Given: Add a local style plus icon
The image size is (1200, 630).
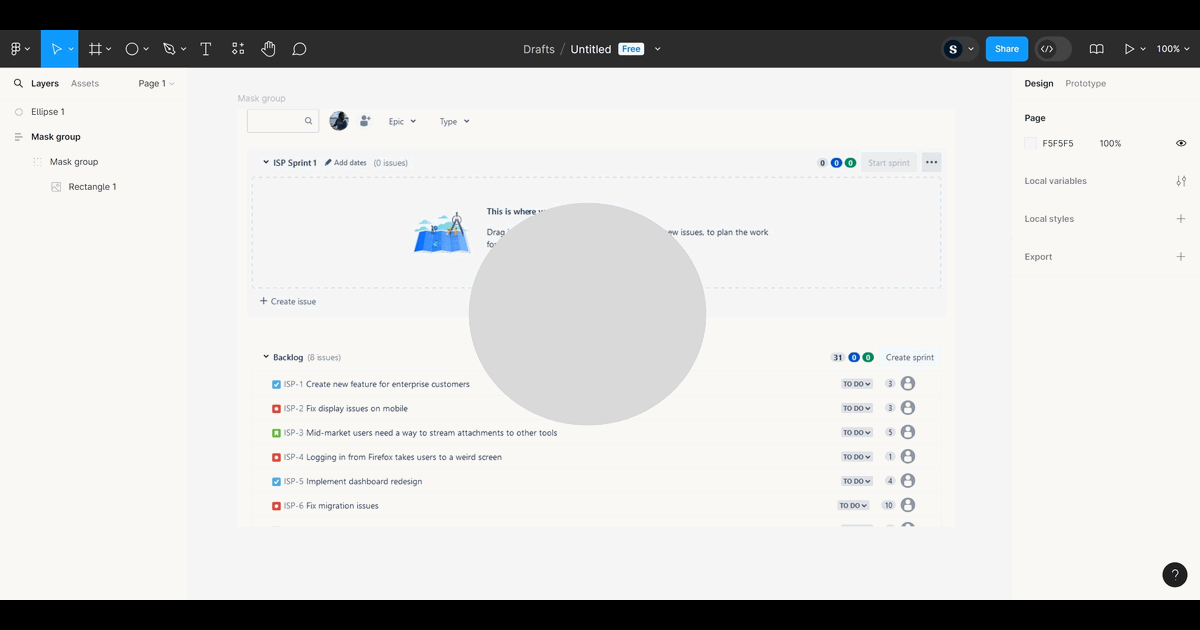Looking at the screenshot, I should 1181,219.
